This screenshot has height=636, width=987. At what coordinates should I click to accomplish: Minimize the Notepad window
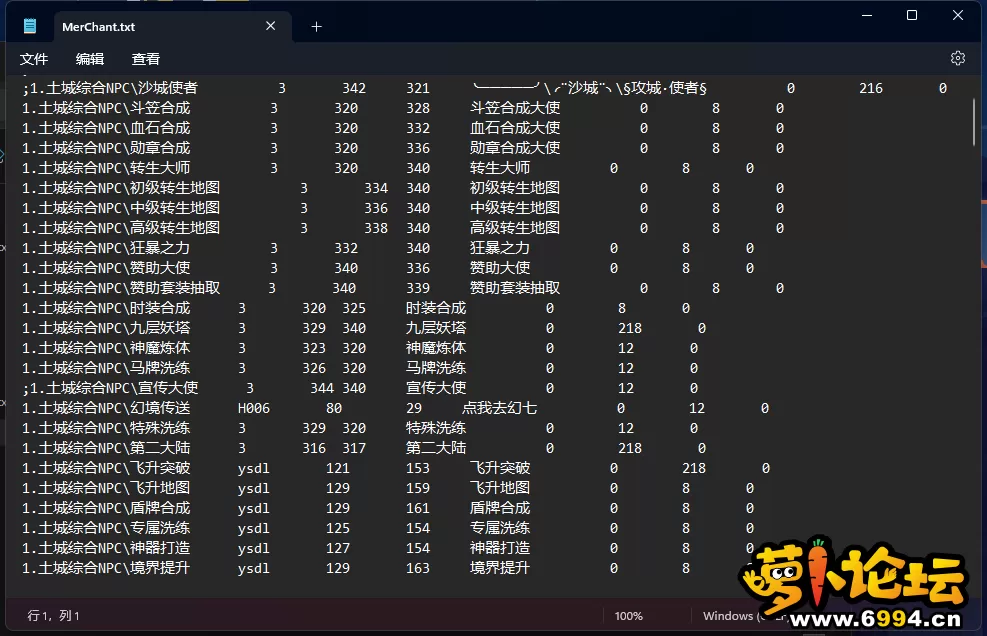coord(867,15)
